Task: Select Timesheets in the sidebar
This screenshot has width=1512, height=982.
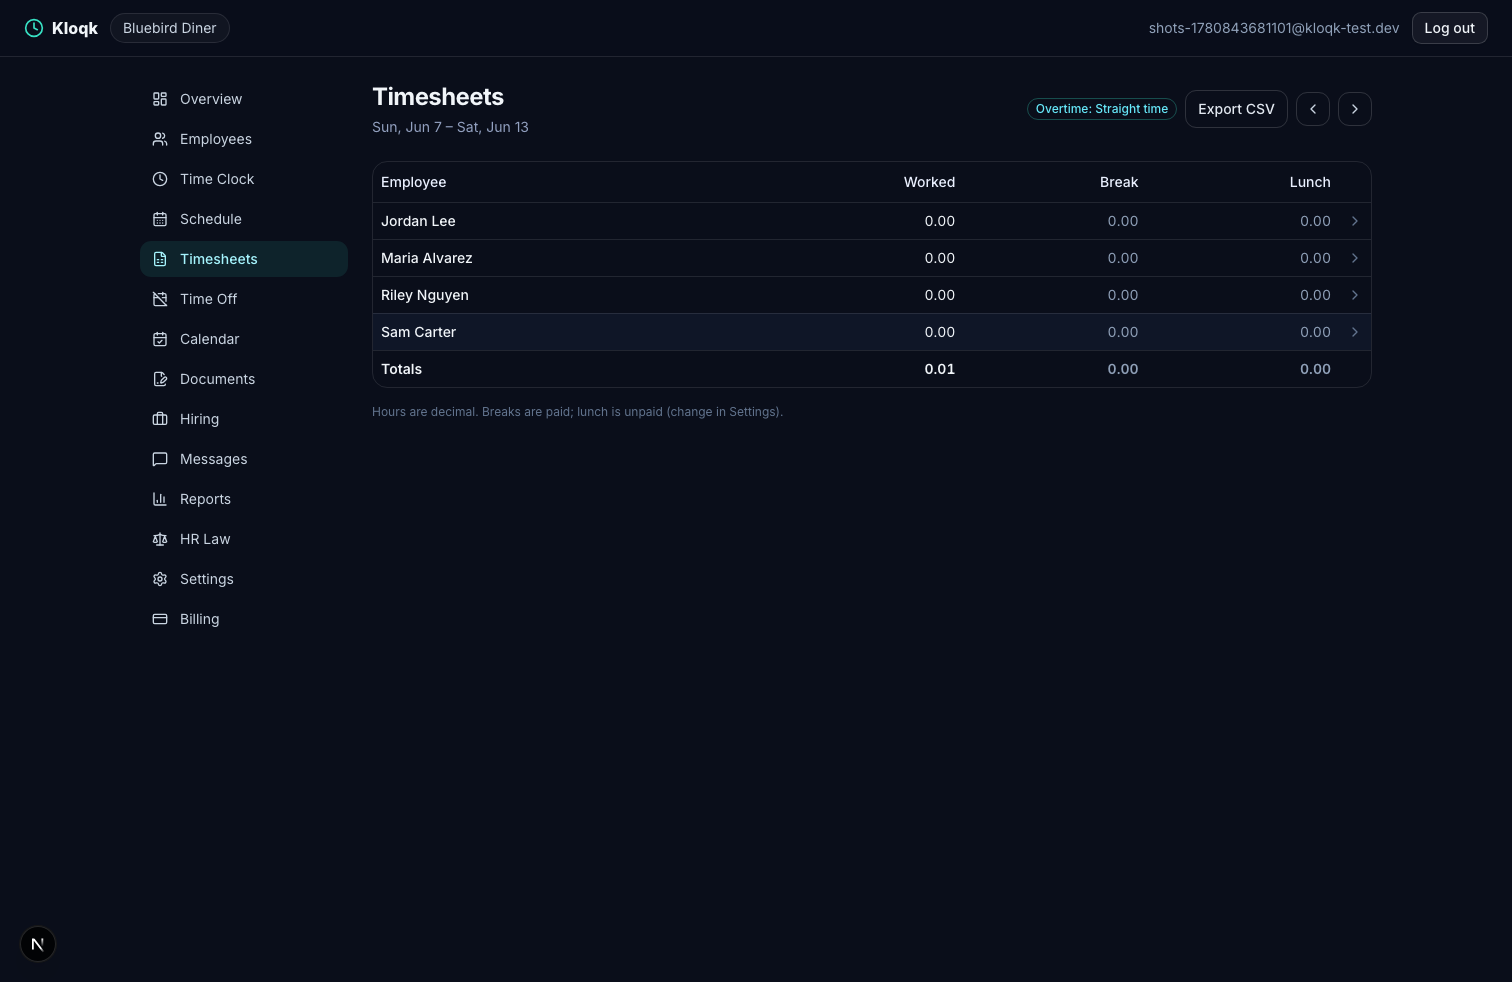Action: click(x=244, y=259)
